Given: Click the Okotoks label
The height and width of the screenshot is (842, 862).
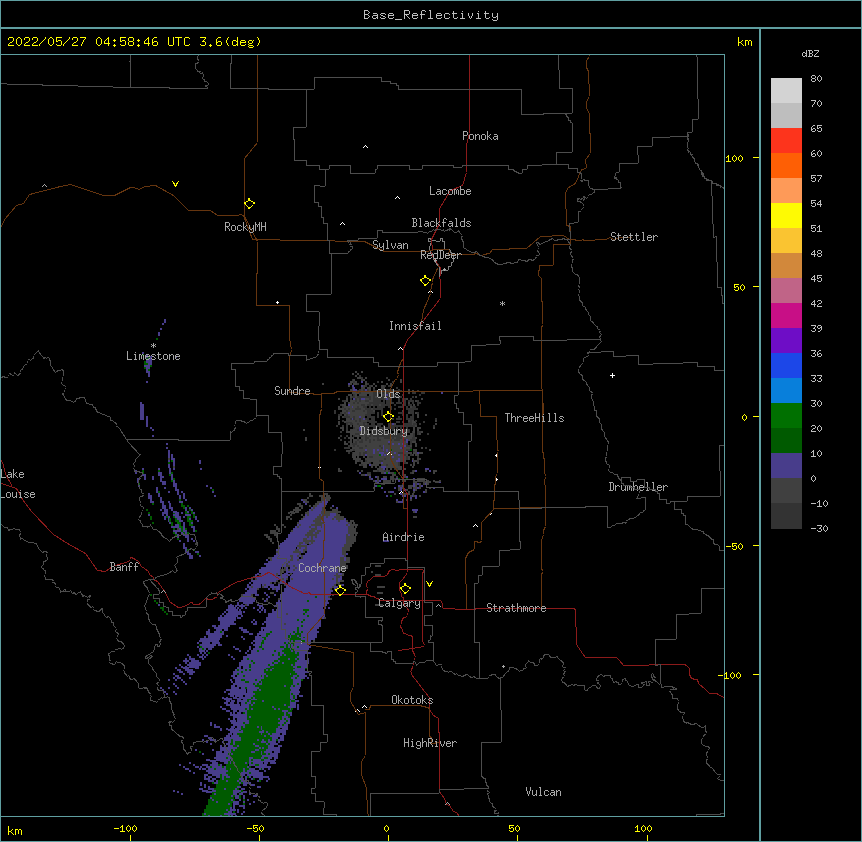Looking at the screenshot, I should pos(412,700).
